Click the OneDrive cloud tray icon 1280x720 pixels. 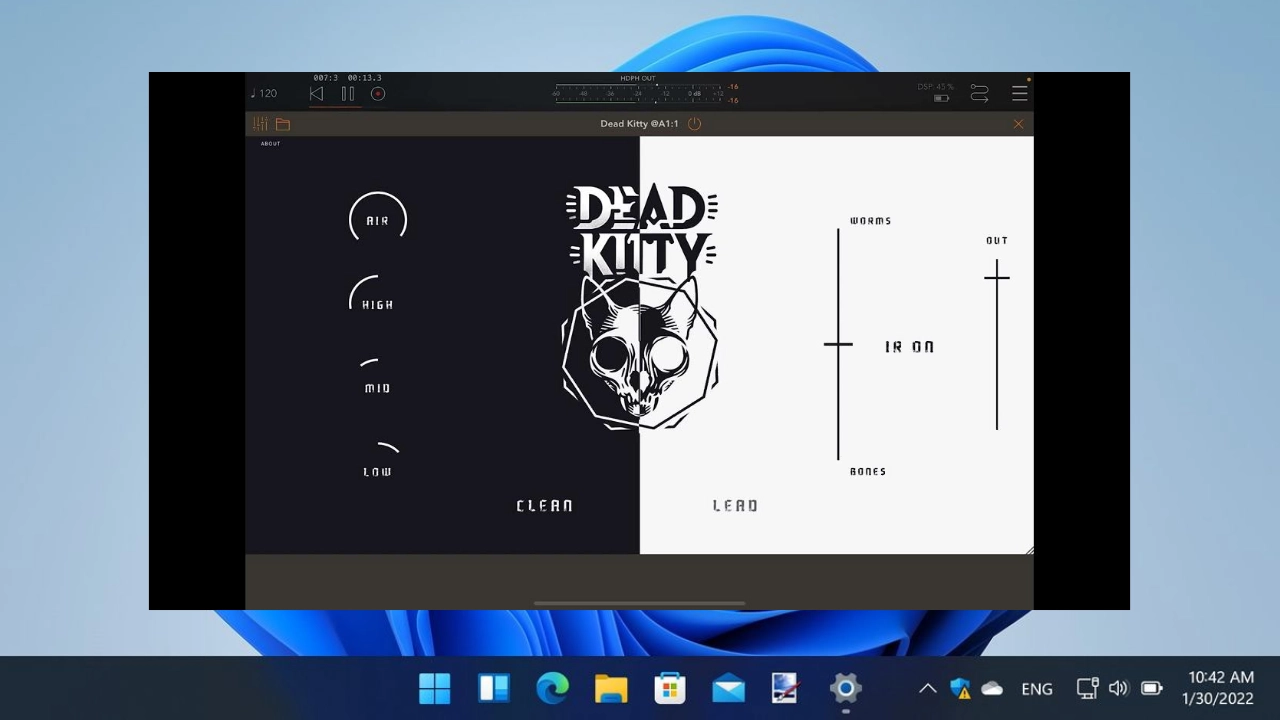992,688
